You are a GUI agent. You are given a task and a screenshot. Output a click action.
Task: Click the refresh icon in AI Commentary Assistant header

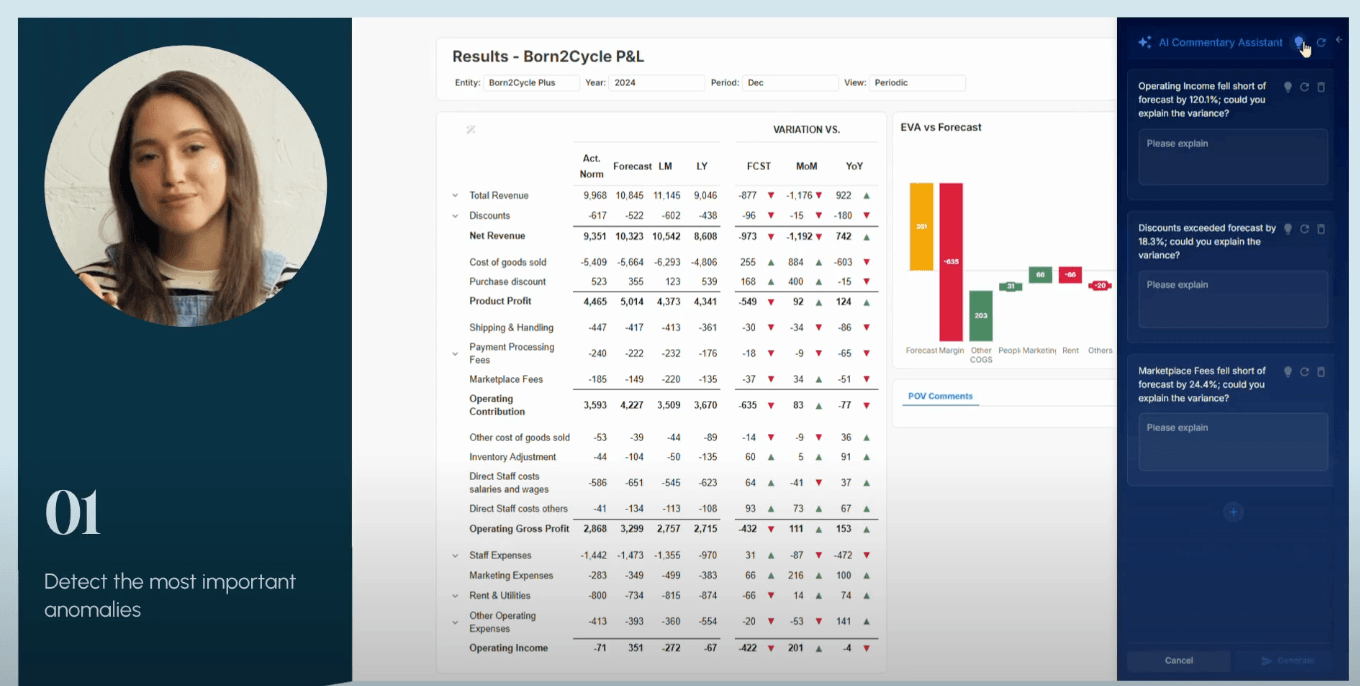pos(1321,42)
